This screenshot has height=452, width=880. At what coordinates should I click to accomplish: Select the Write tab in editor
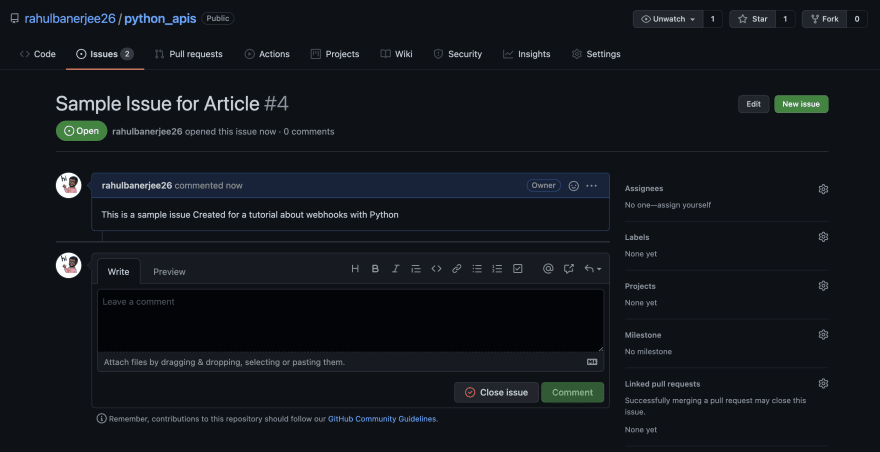point(118,271)
